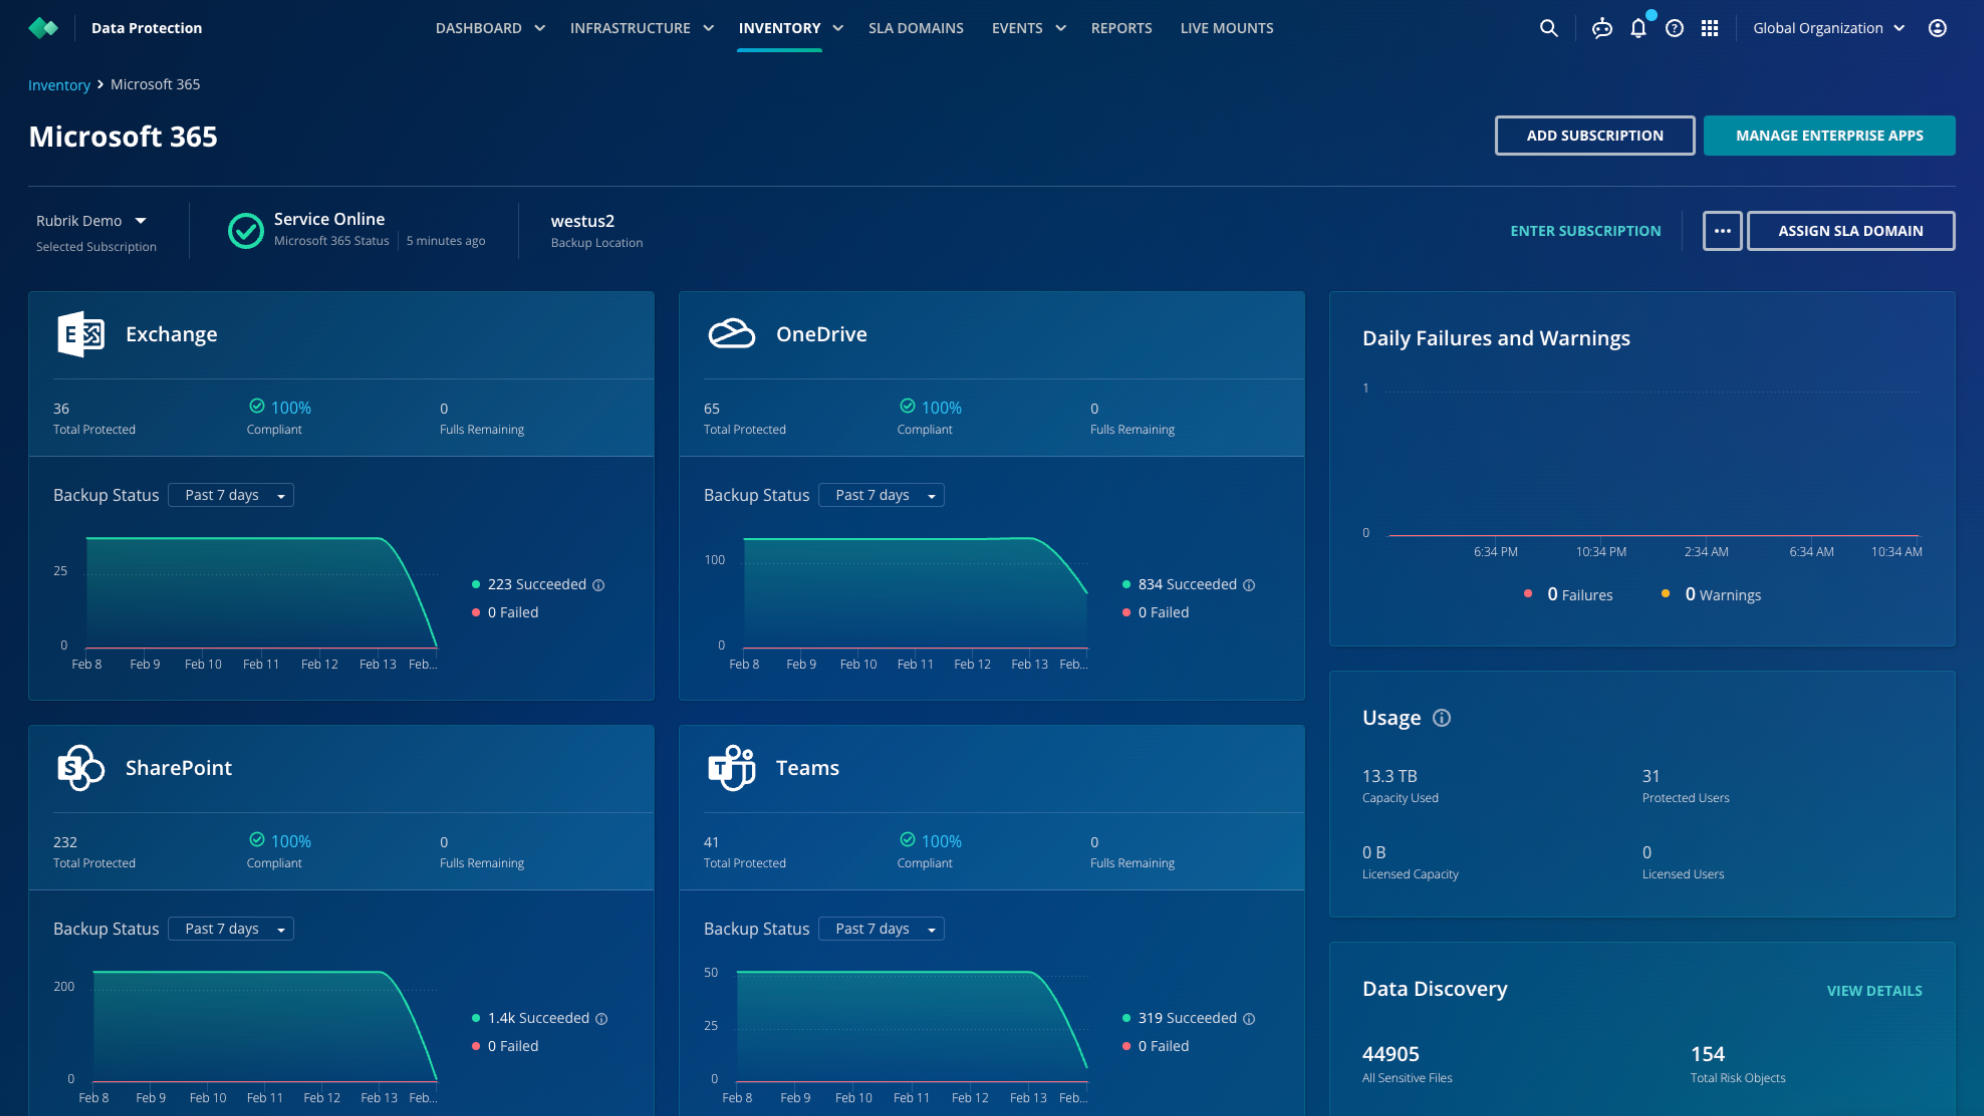Open Global Organization dropdown
Screen dimensions: 1984x1116
(x=1829, y=28)
